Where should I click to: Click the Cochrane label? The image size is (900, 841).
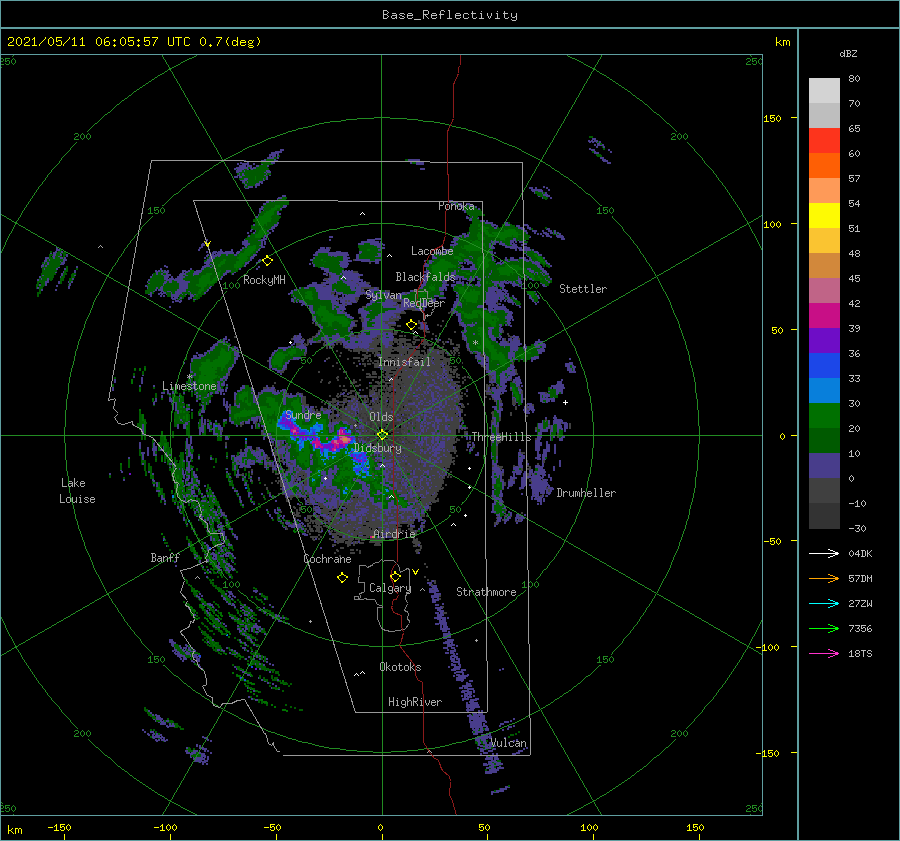click(x=327, y=559)
